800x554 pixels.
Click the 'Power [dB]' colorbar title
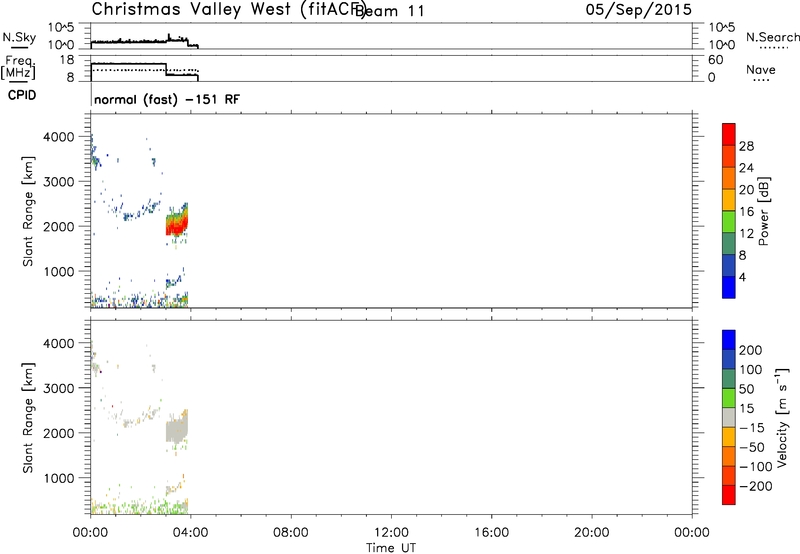pyautogui.click(x=763, y=211)
